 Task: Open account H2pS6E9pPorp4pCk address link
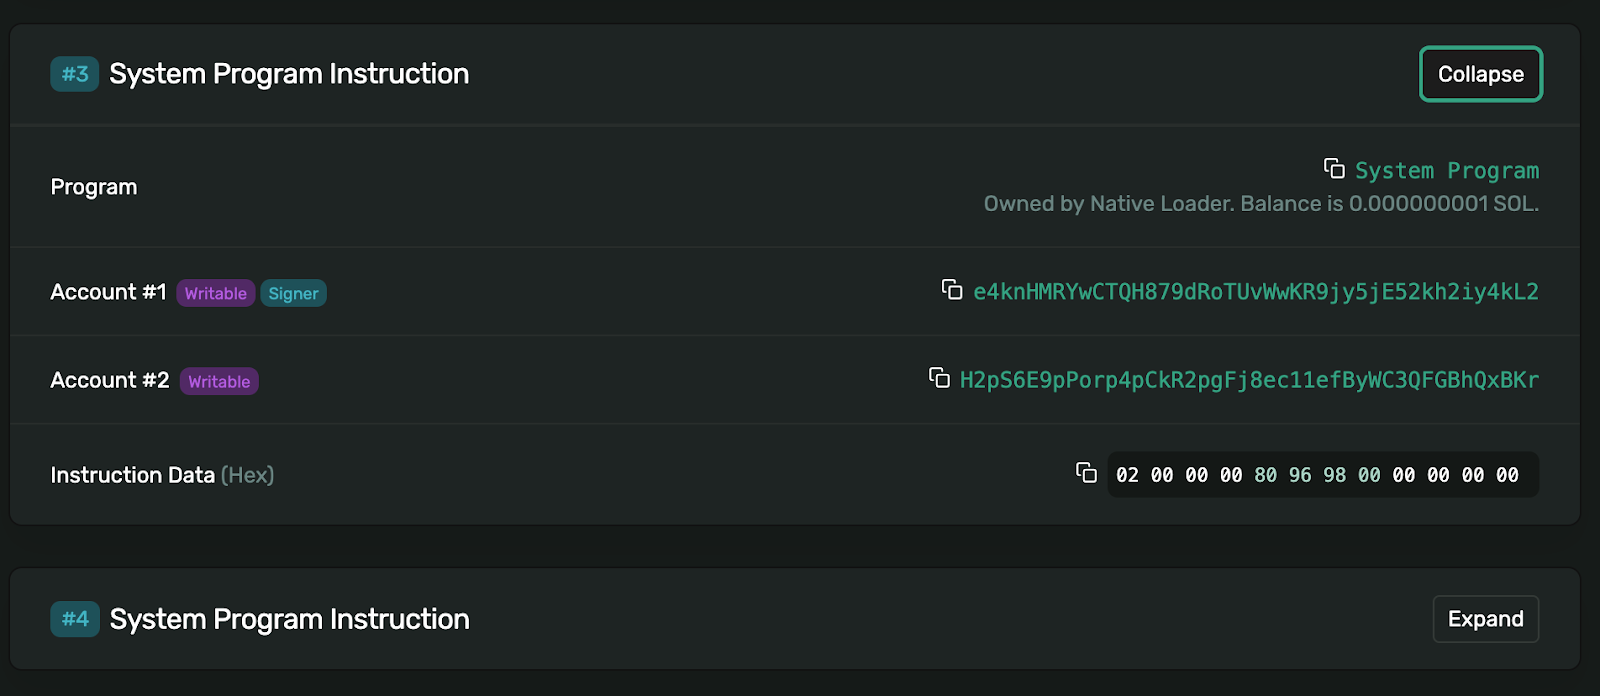(1248, 380)
